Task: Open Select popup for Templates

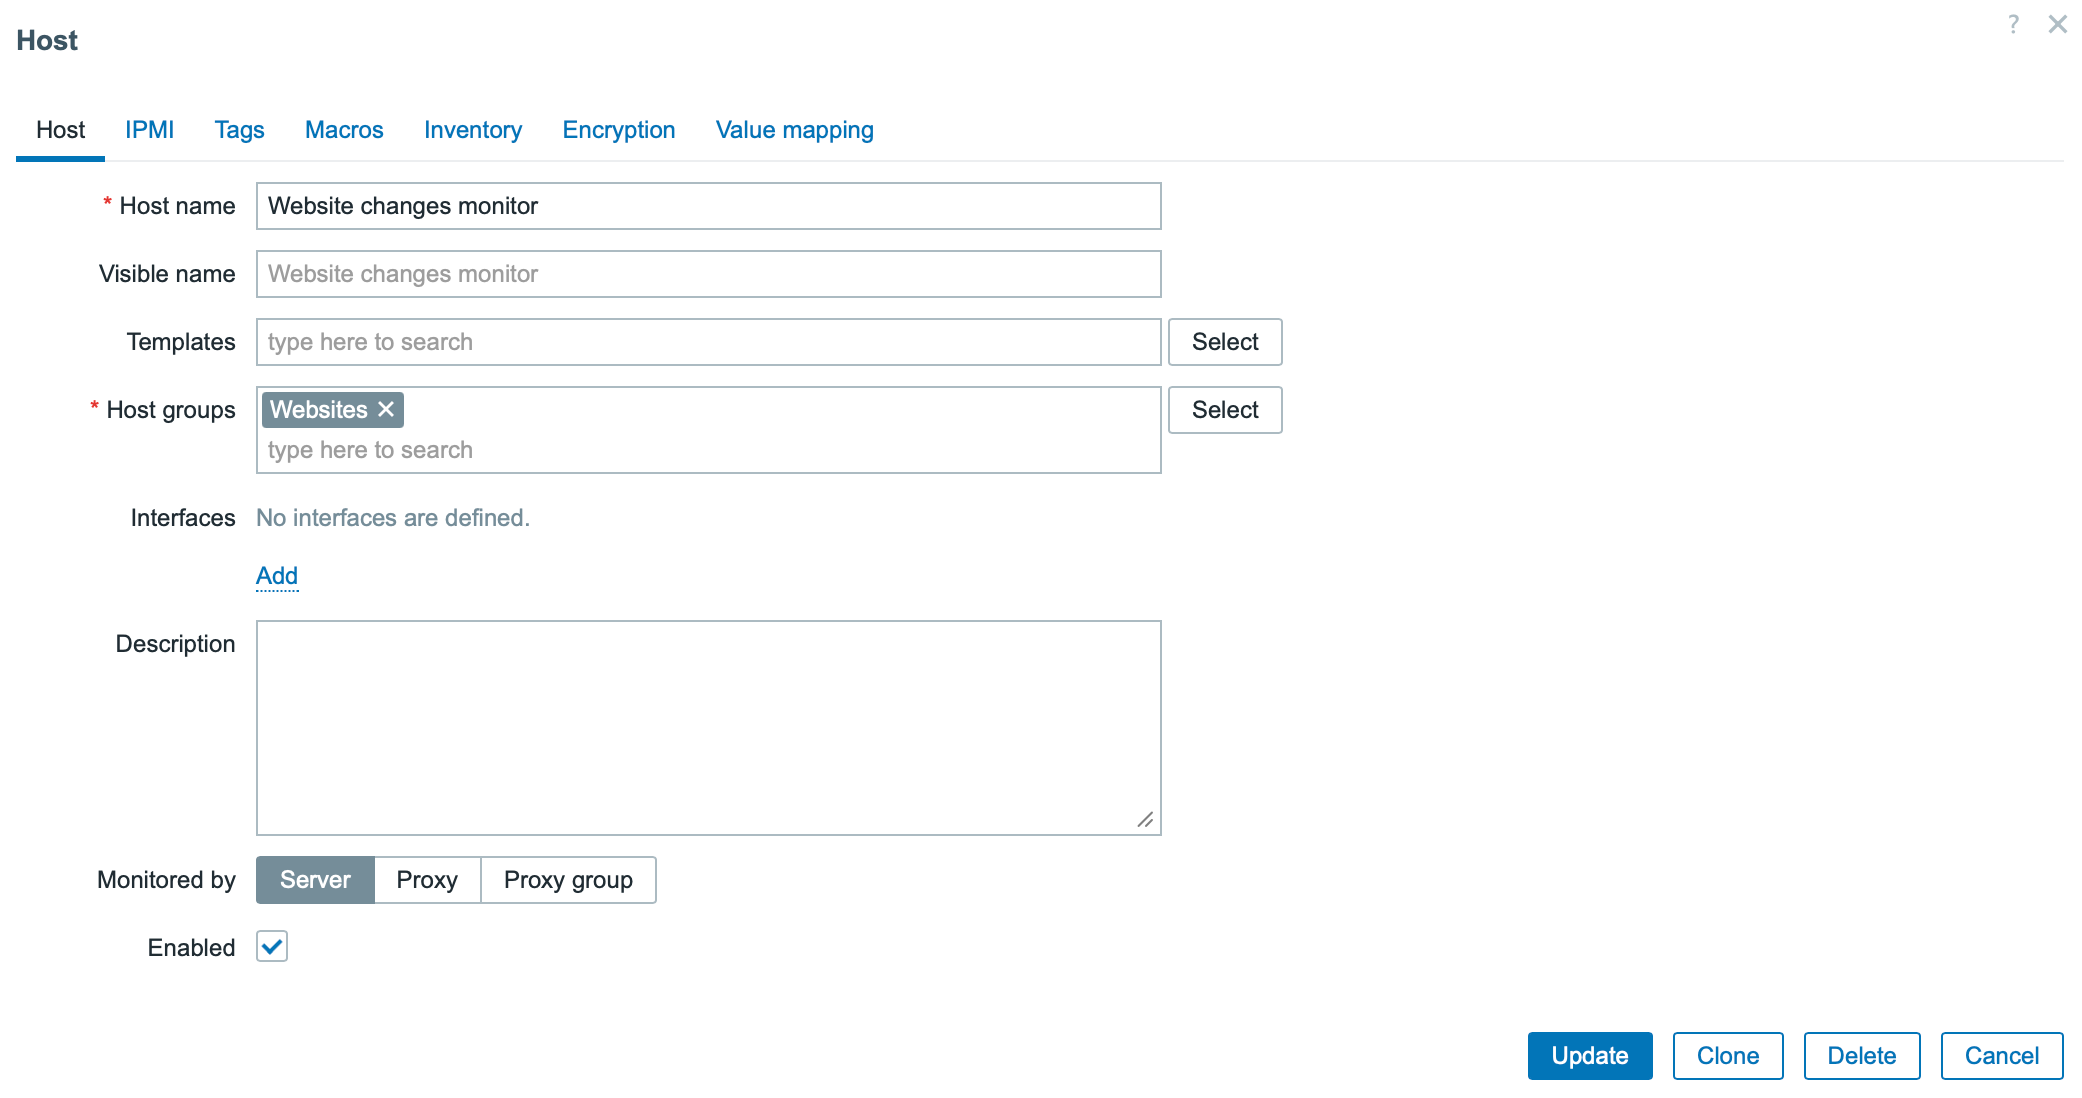Action: pos(1224,342)
